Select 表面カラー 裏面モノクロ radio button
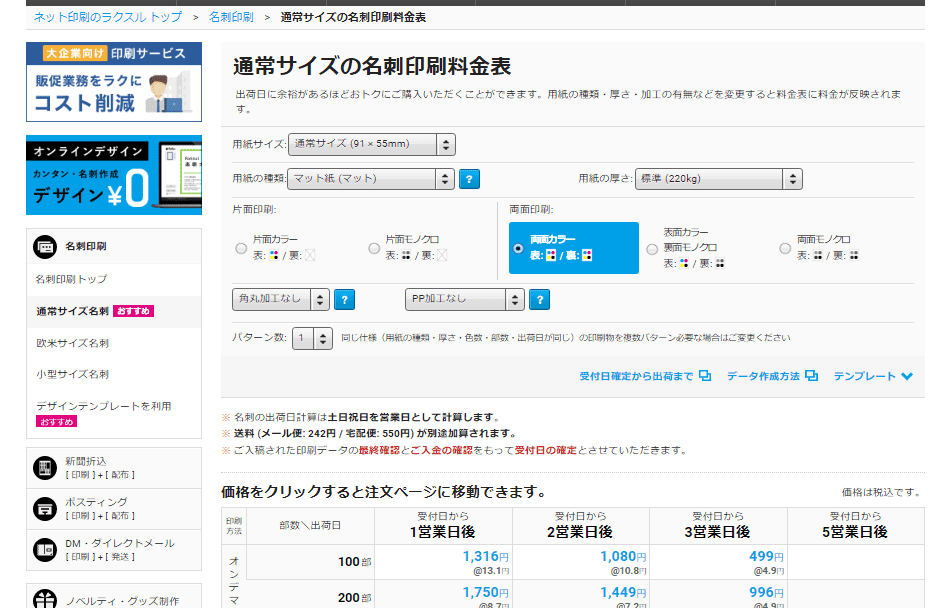952x608 pixels. coord(652,249)
